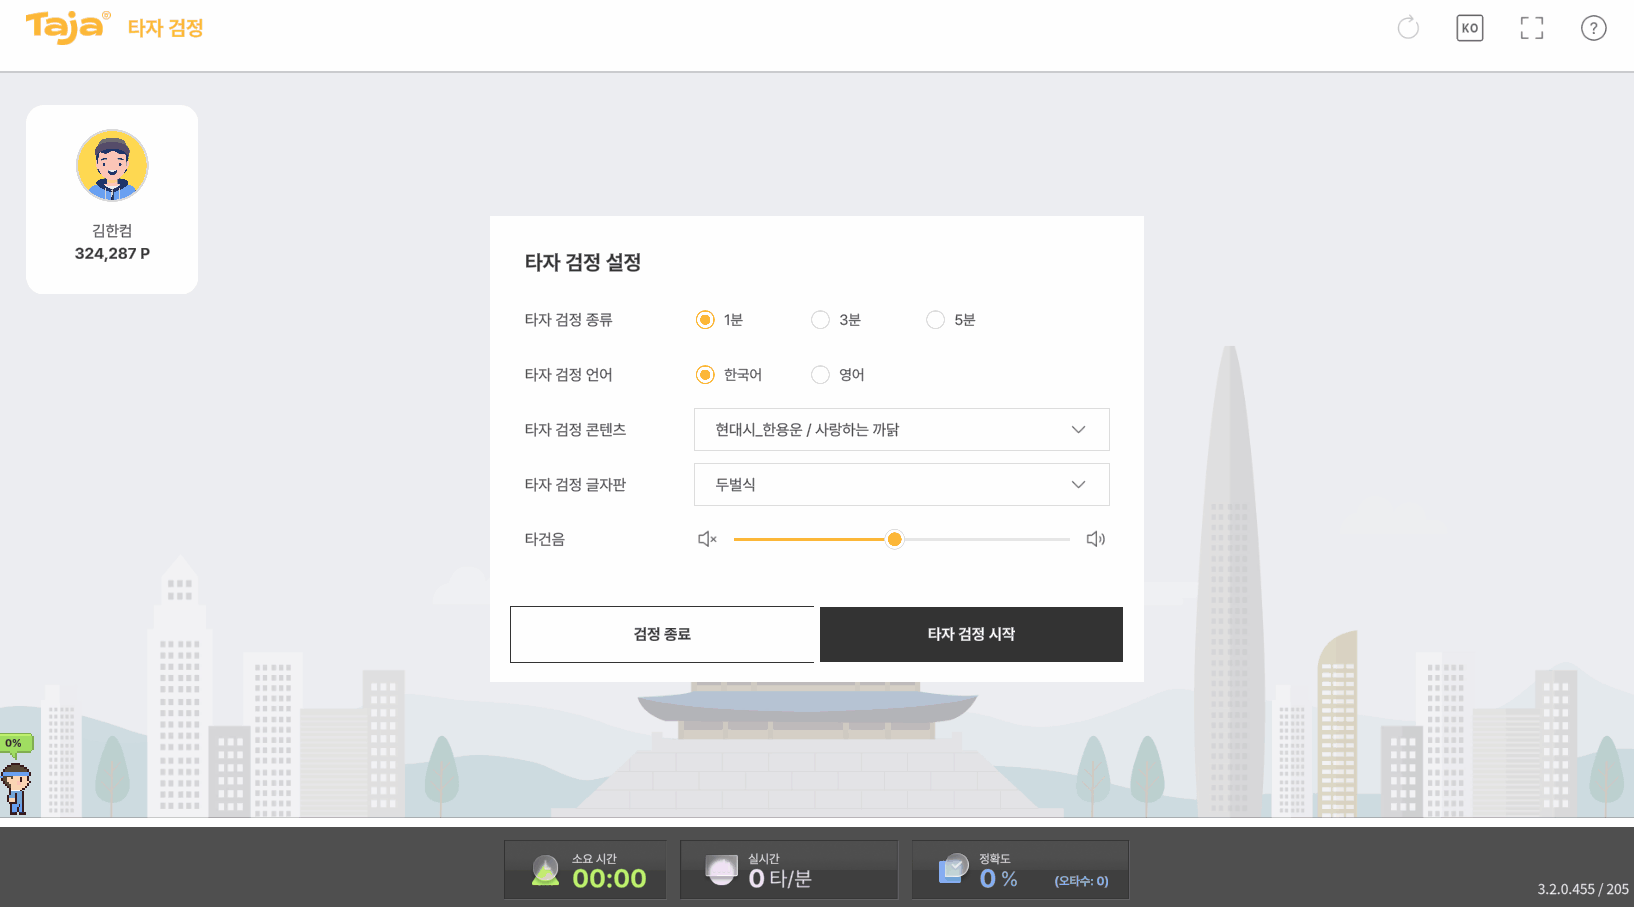Click the loud speaker volume icon
The height and width of the screenshot is (907, 1634).
click(1096, 539)
